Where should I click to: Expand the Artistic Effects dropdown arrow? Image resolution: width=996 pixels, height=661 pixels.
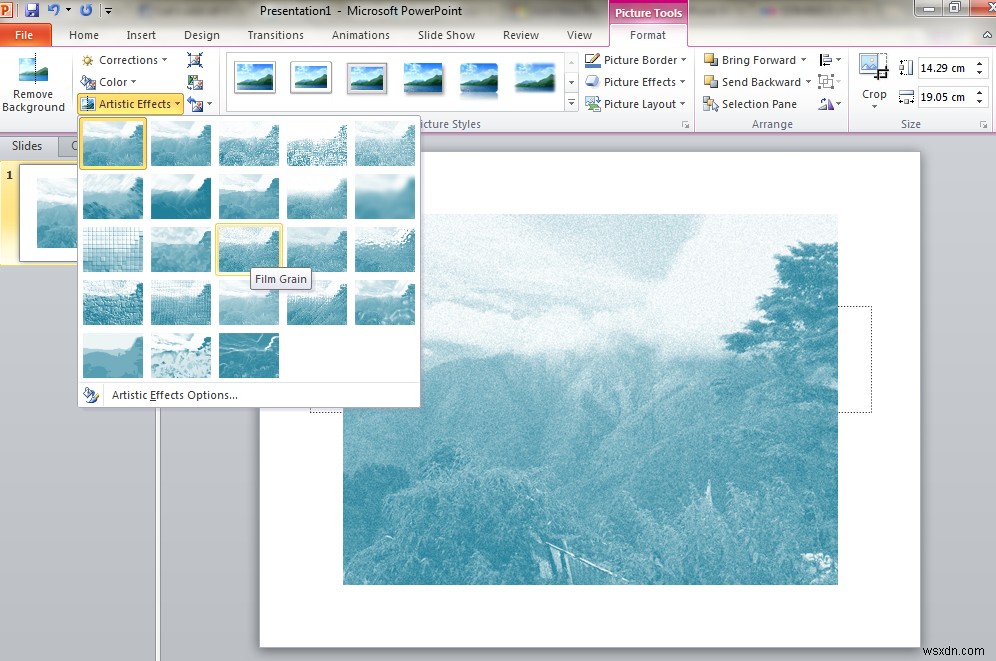point(176,103)
